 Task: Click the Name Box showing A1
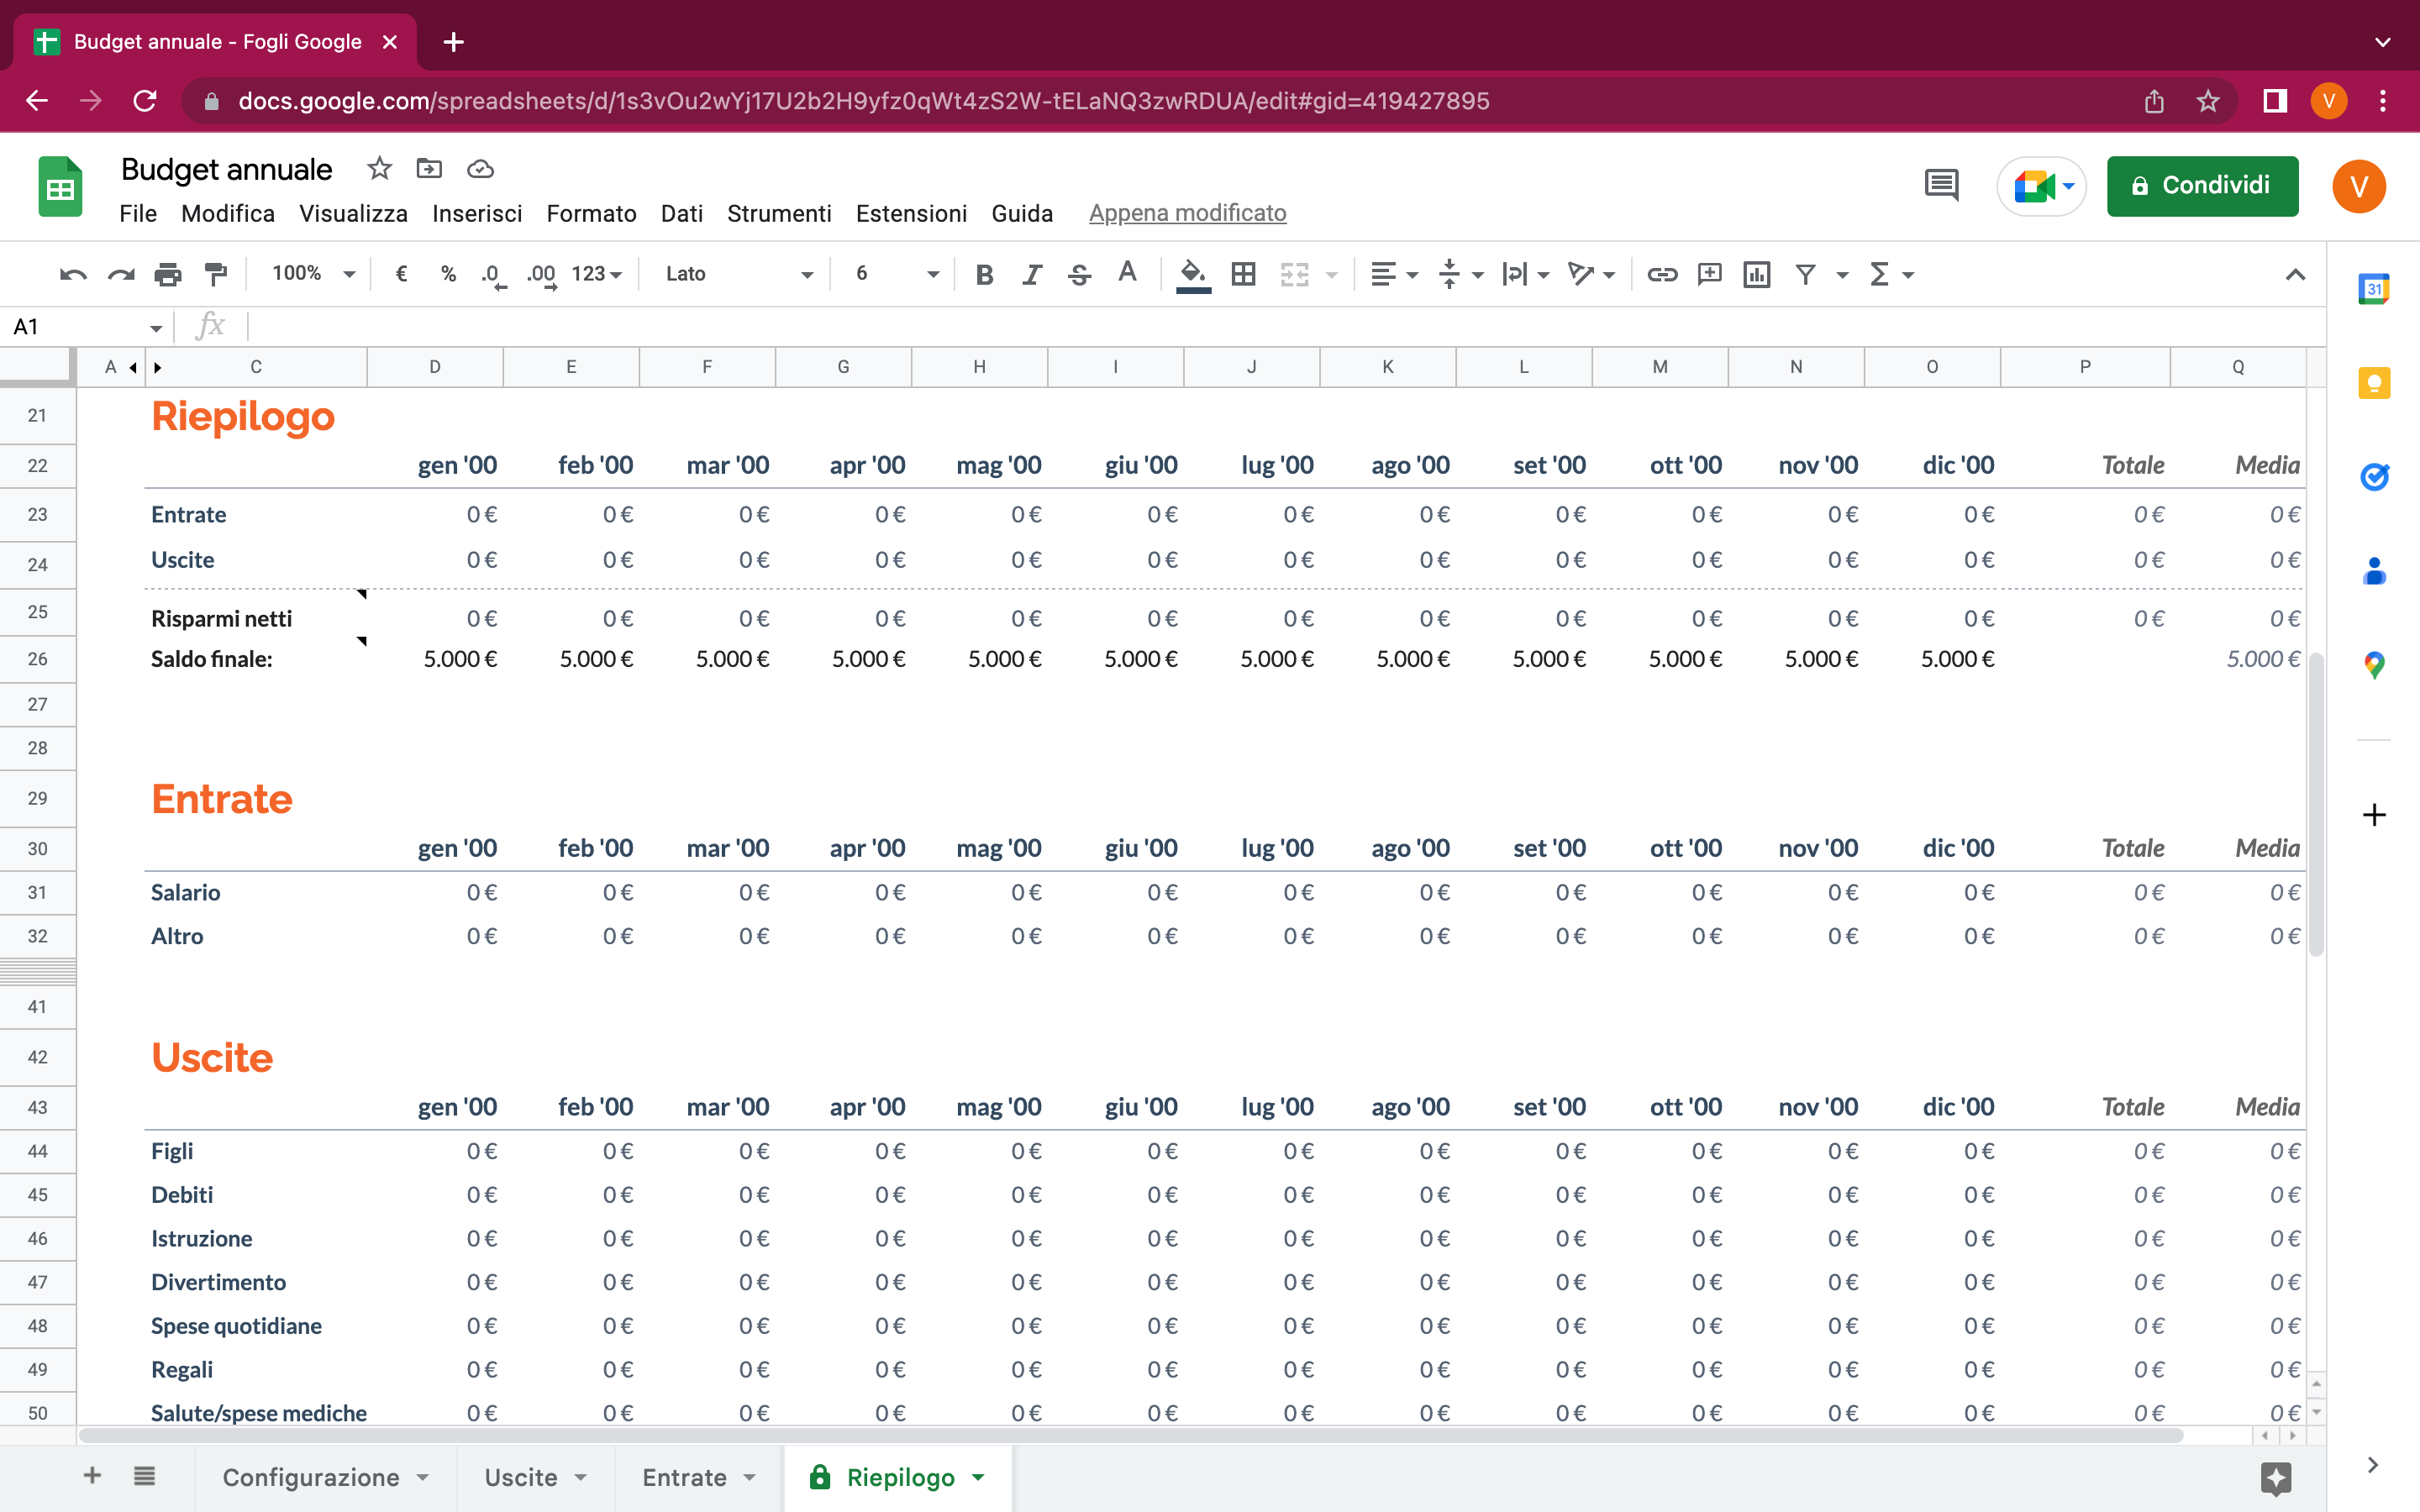[x=85, y=327]
